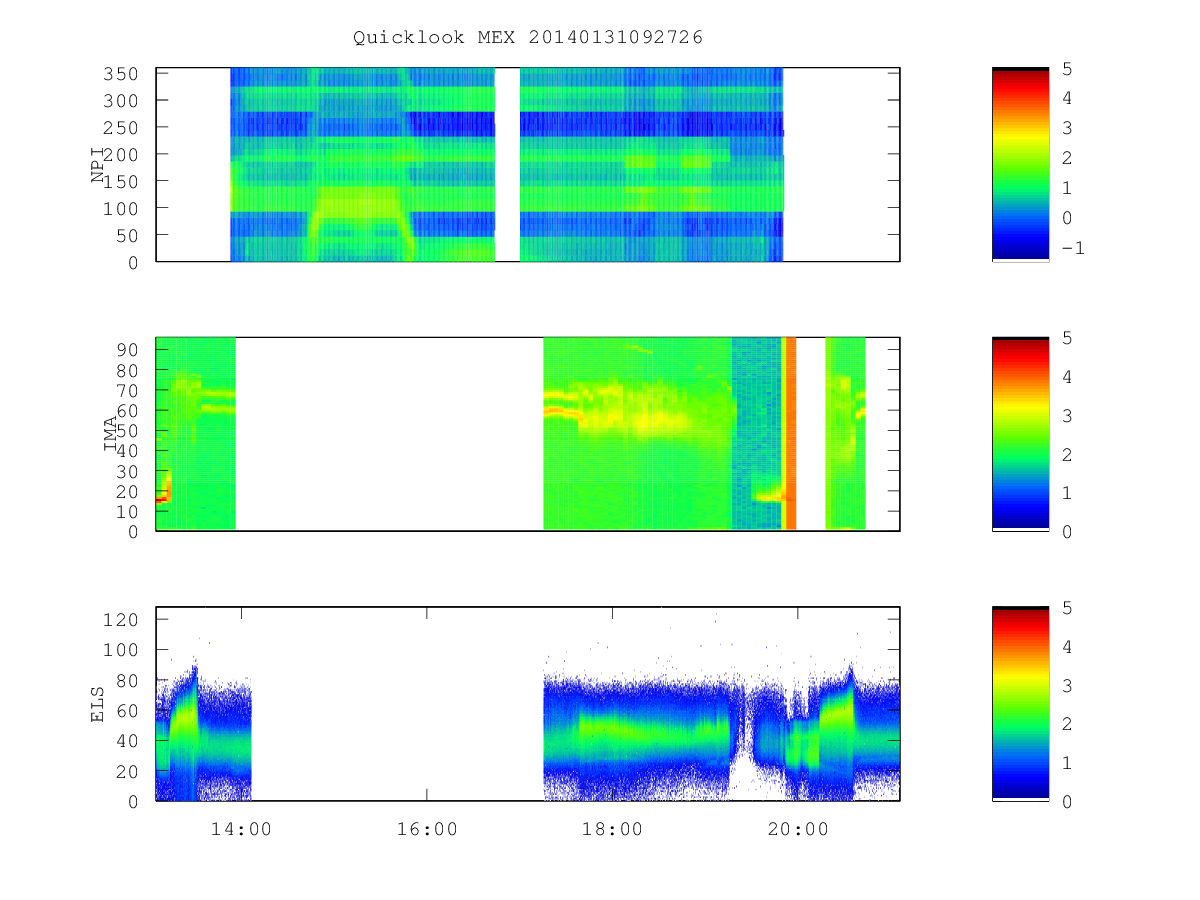Click the IMA panel color scale bar
Screen dimensions: 1200x900
[x=1020, y=434]
